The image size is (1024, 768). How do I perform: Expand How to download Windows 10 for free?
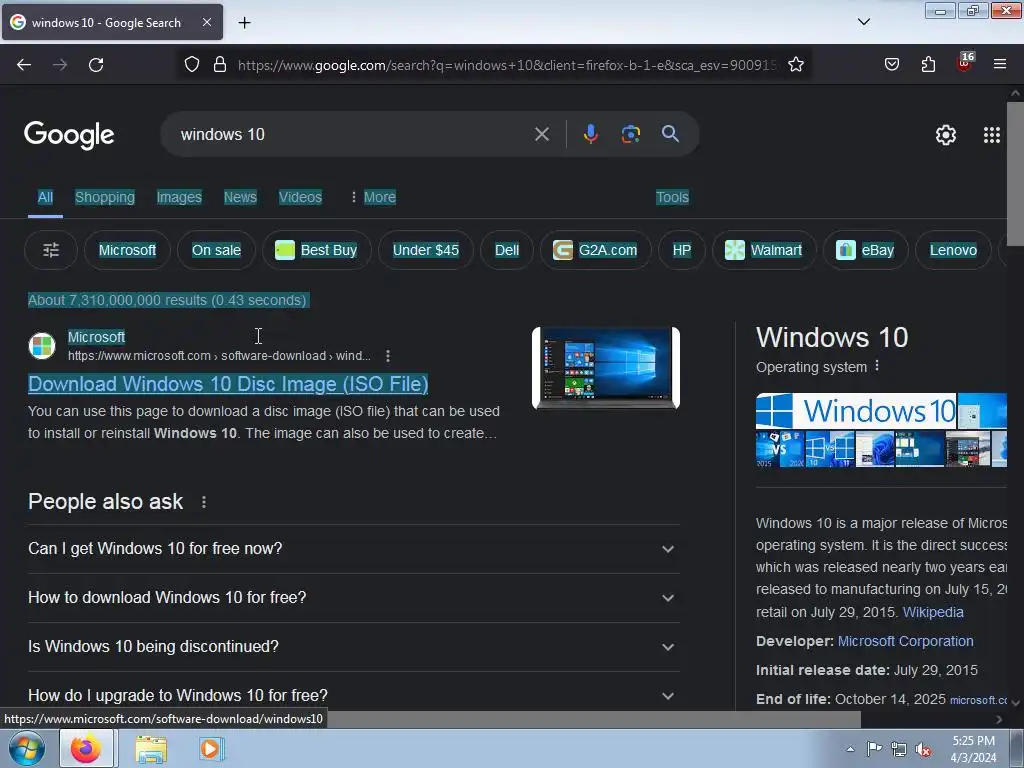click(x=353, y=598)
